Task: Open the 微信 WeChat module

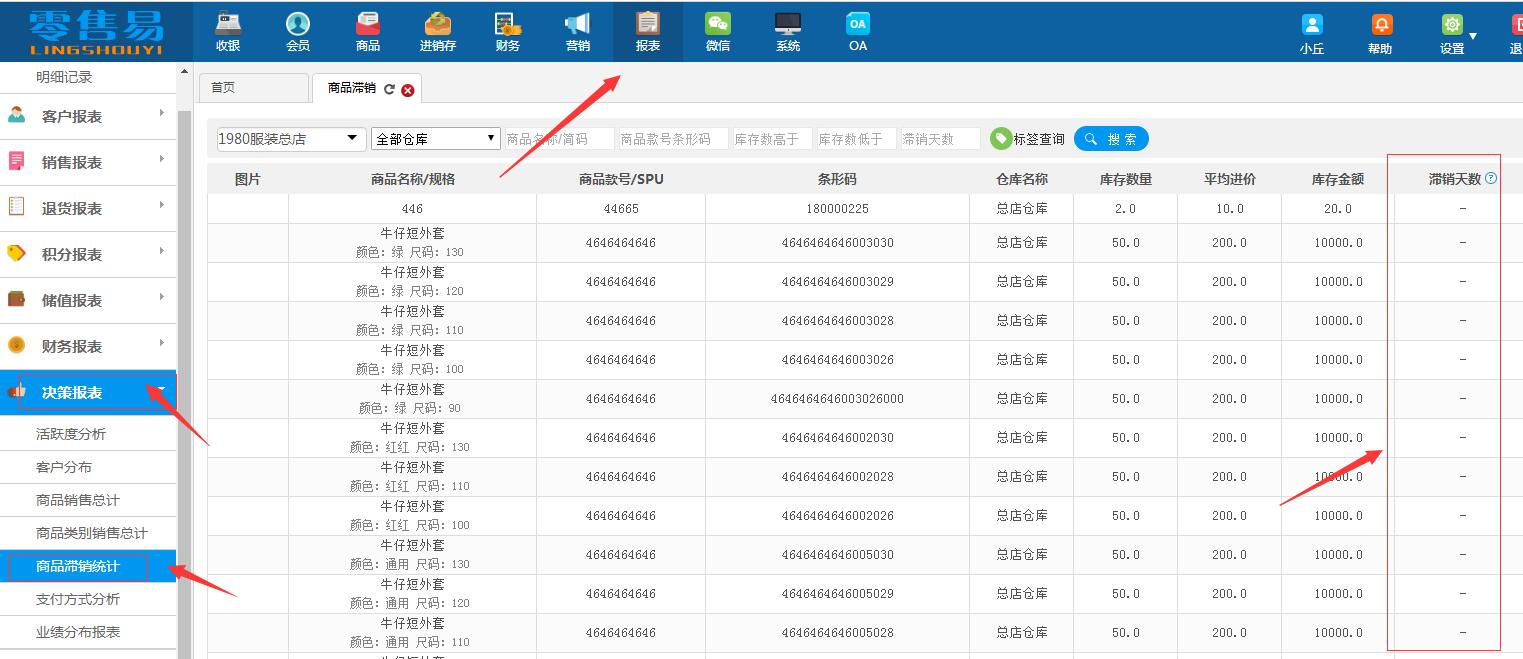Action: (717, 30)
